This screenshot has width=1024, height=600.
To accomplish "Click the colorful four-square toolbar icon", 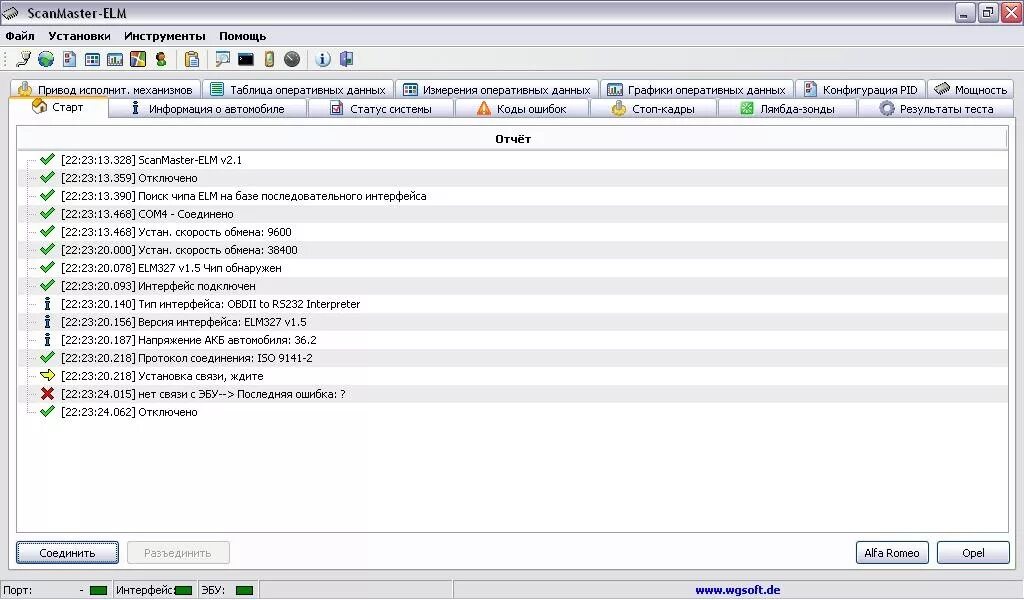I will pyautogui.click(x=138, y=59).
